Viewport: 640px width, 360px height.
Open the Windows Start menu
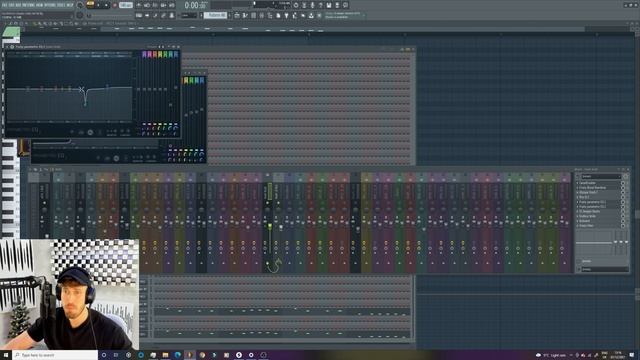6,355
